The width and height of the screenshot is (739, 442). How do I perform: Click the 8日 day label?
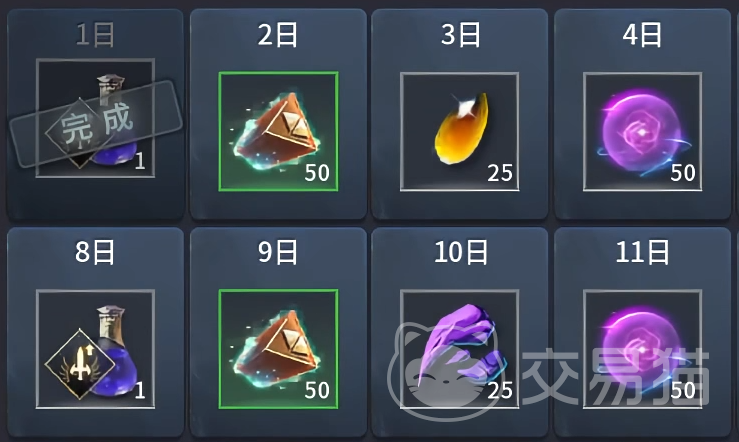tap(95, 252)
